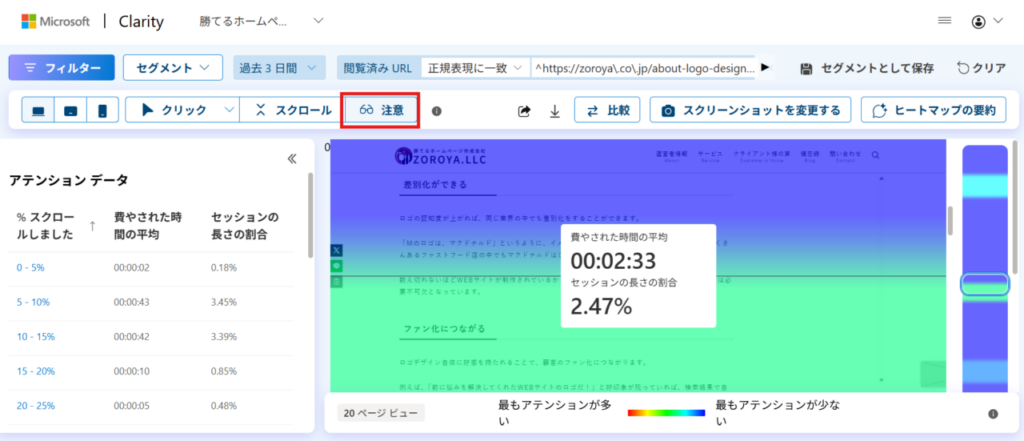
Task: Click the share heatmap icon
Action: click(x=524, y=111)
